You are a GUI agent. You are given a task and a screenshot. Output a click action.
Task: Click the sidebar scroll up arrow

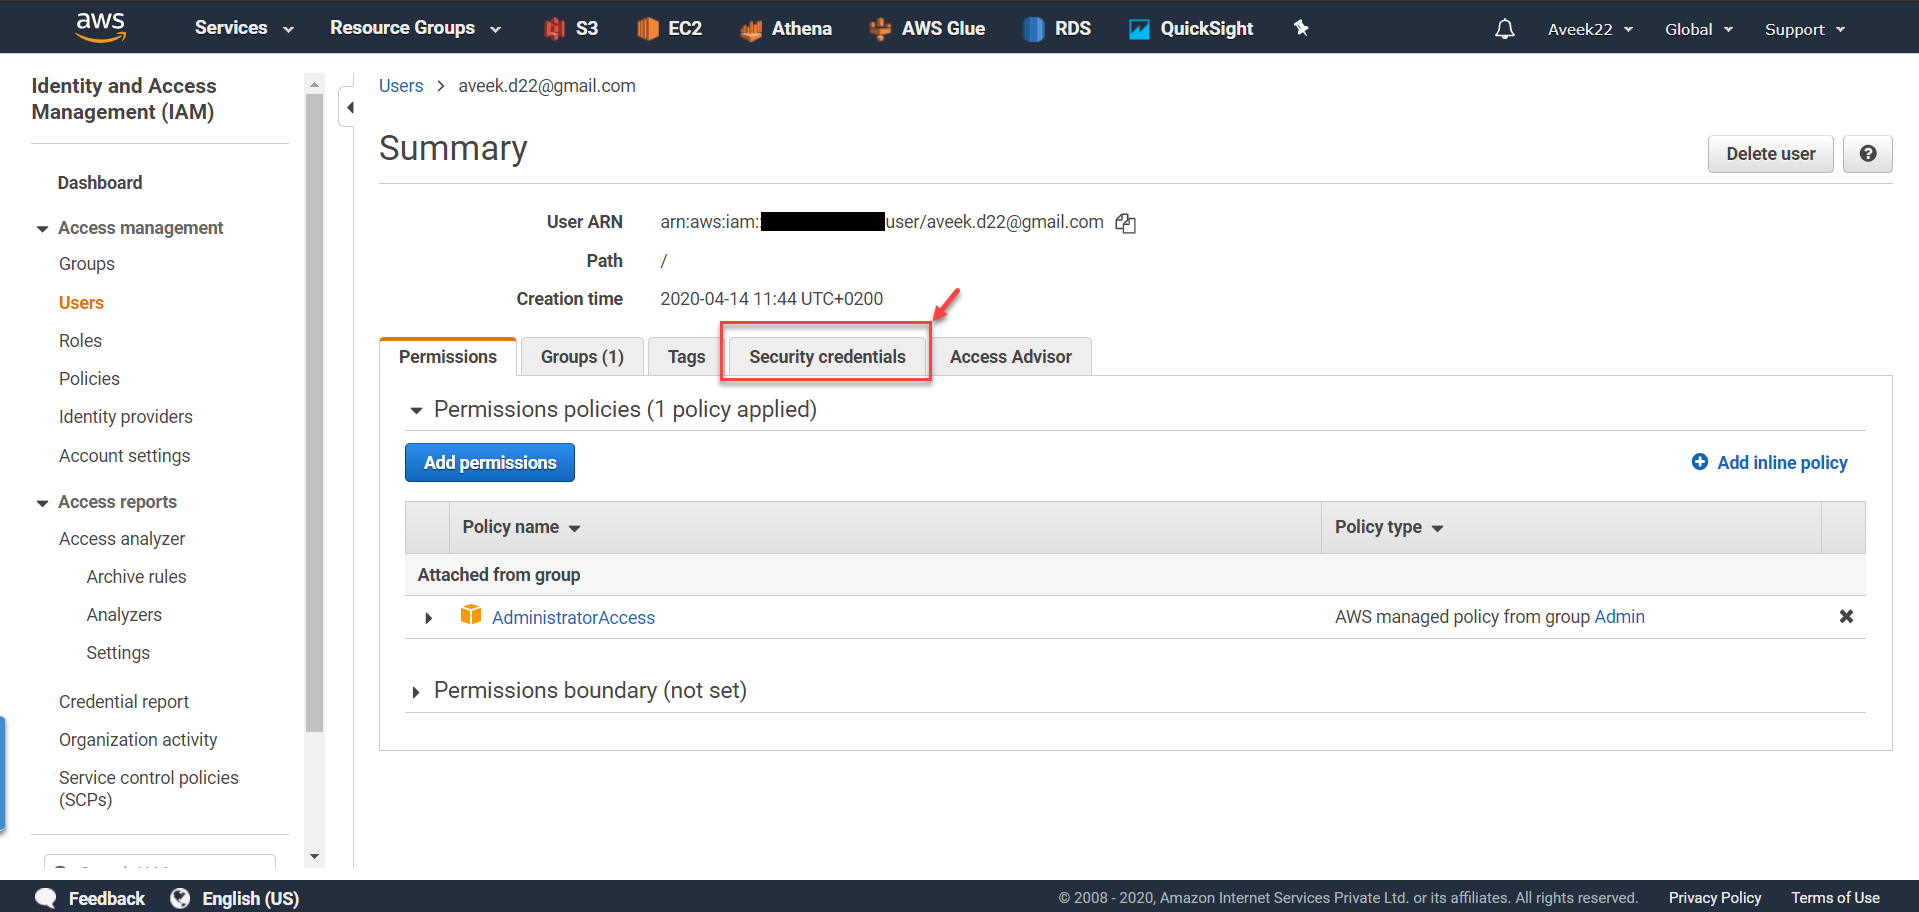tap(314, 85)
